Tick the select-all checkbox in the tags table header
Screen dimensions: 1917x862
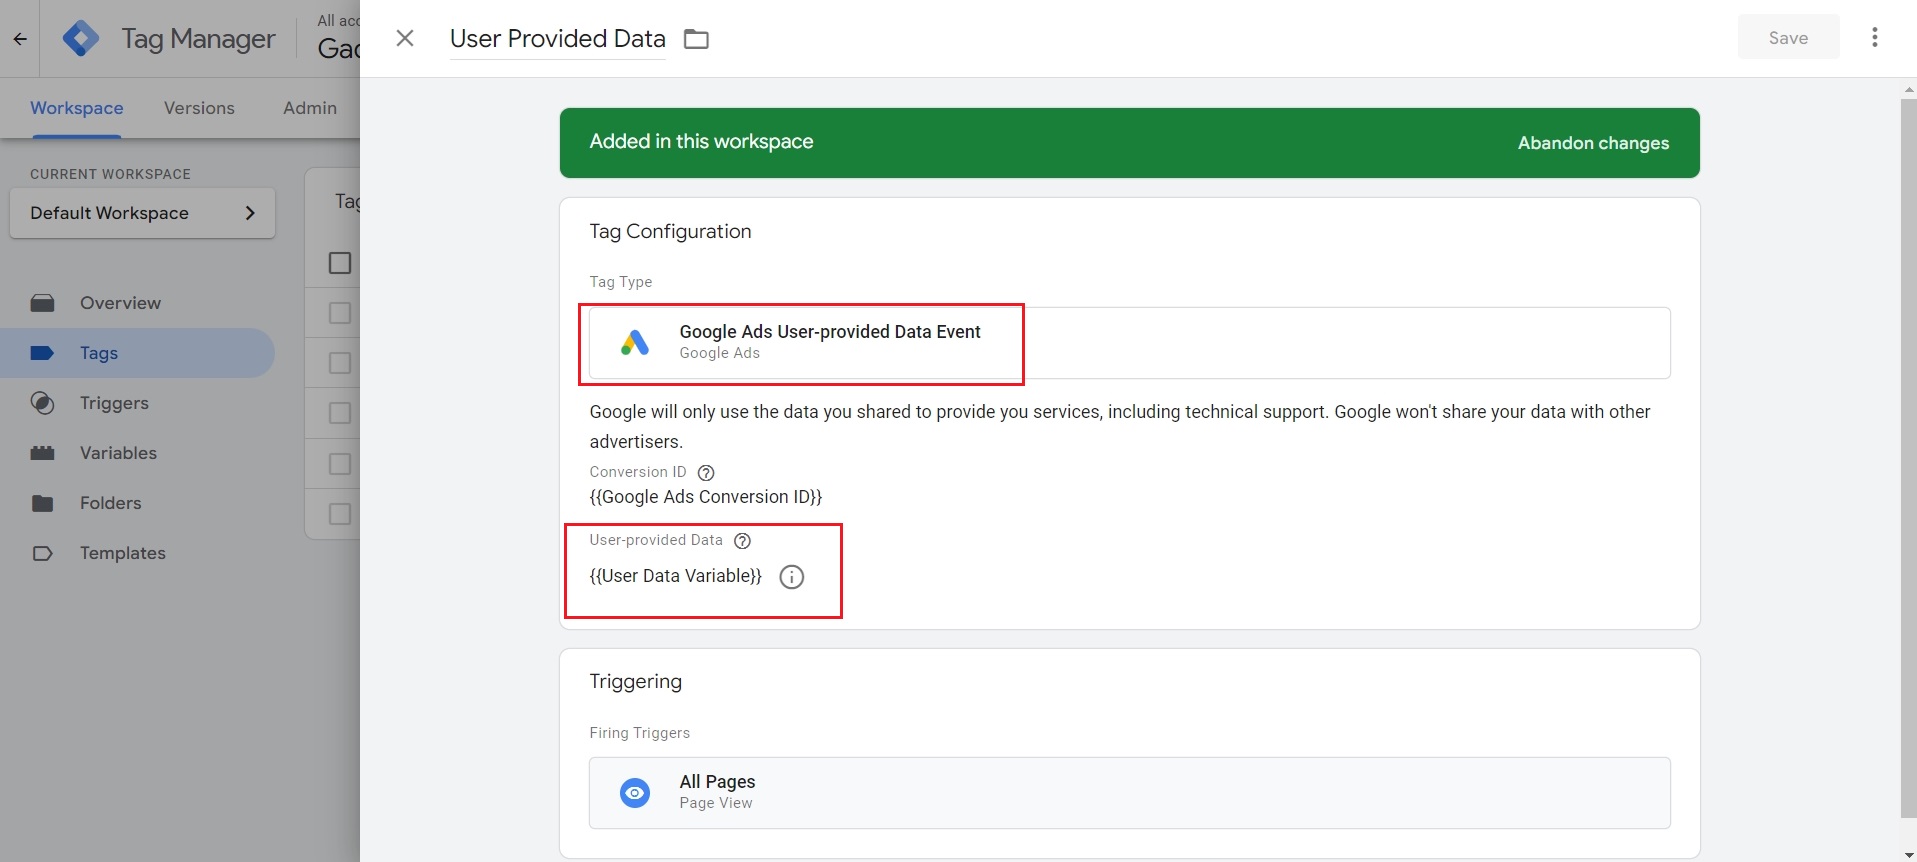tap(340, 263)
